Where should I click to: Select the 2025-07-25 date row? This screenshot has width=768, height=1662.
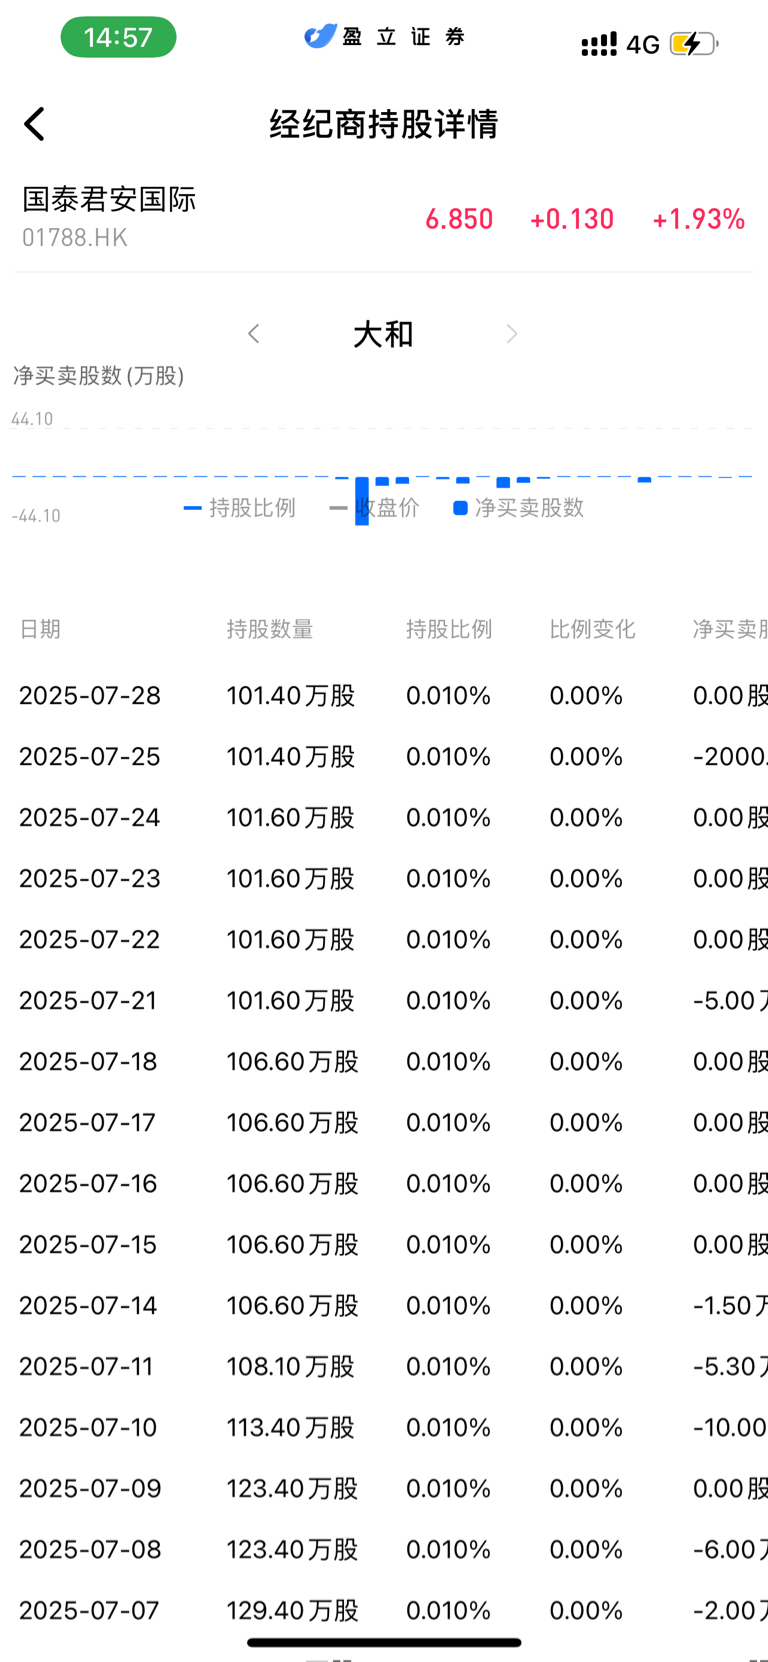(384, 757)
